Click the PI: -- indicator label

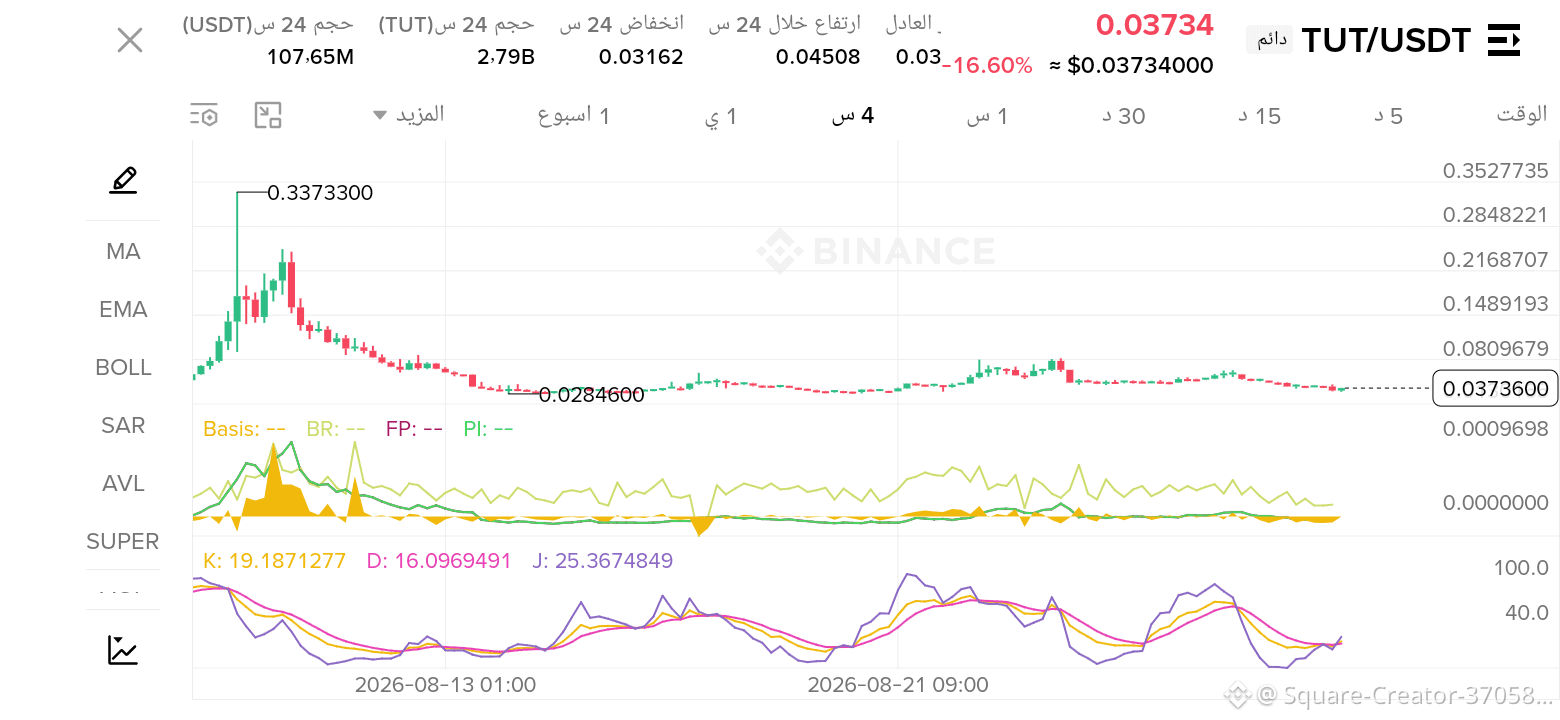488,429
